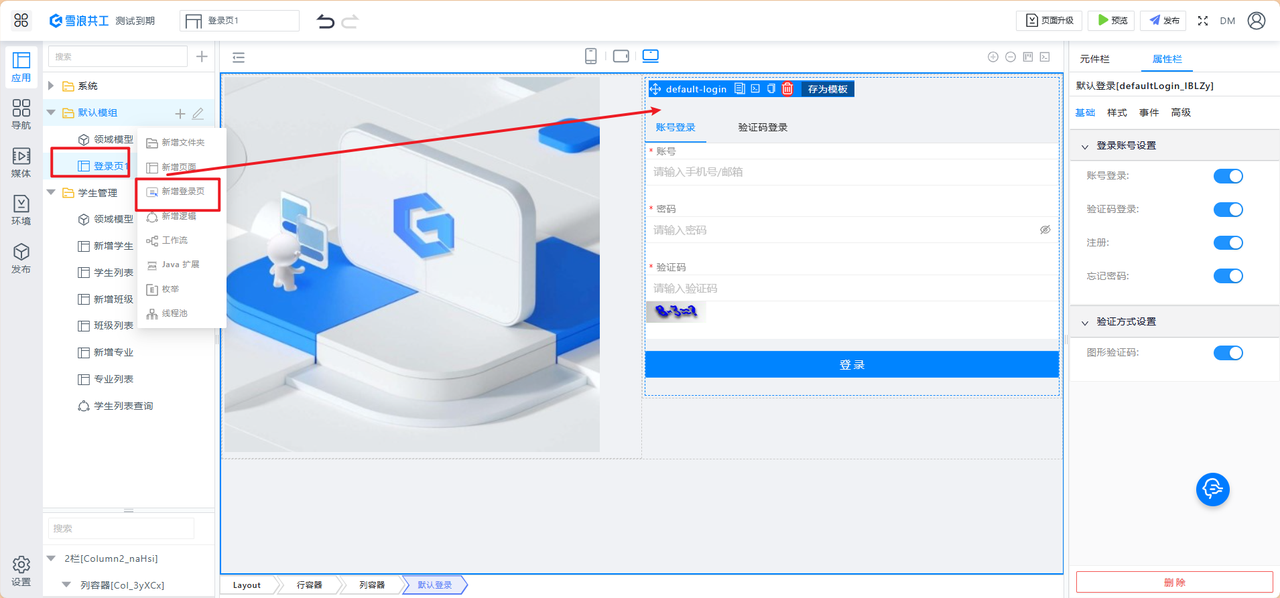Click red trash icon on default-login
The height and width of the screenshot is (598, 1280).
coord(787,89)
